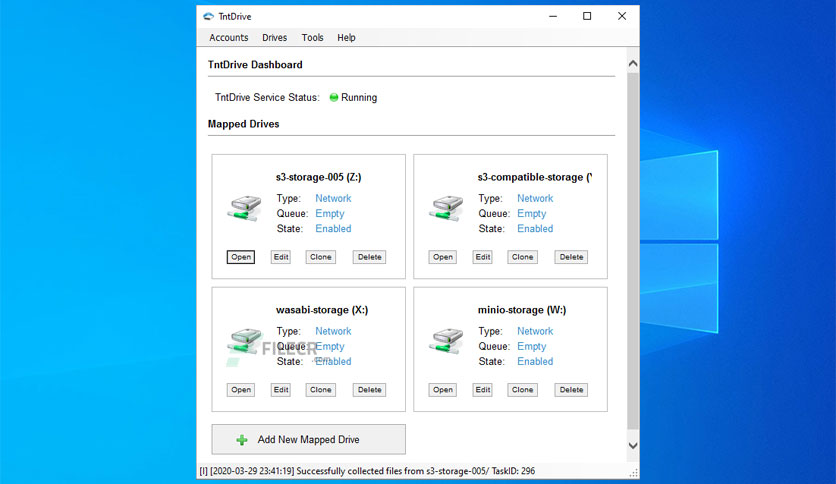This screenshot has height=484, width=836.
Task: Clone the s3-storage-005 (Z:) drive
Action: (x=321, y=257)
